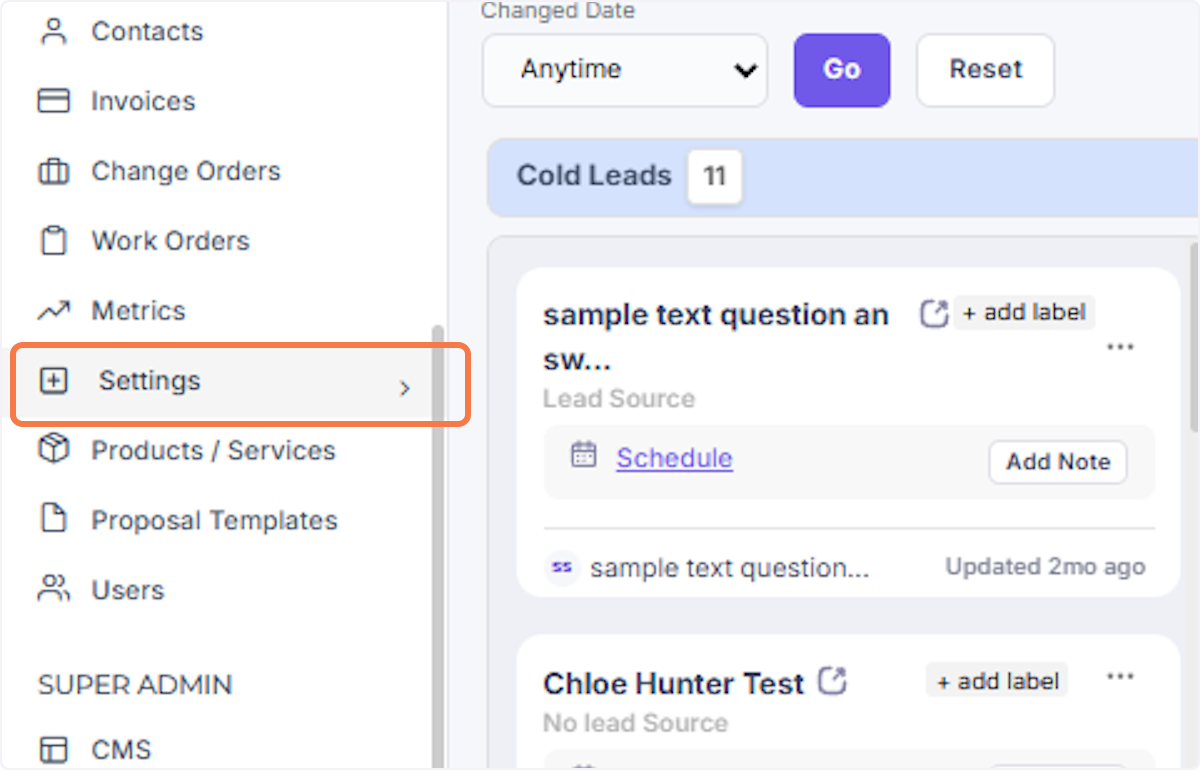Click the SS avatar badge

562,567
